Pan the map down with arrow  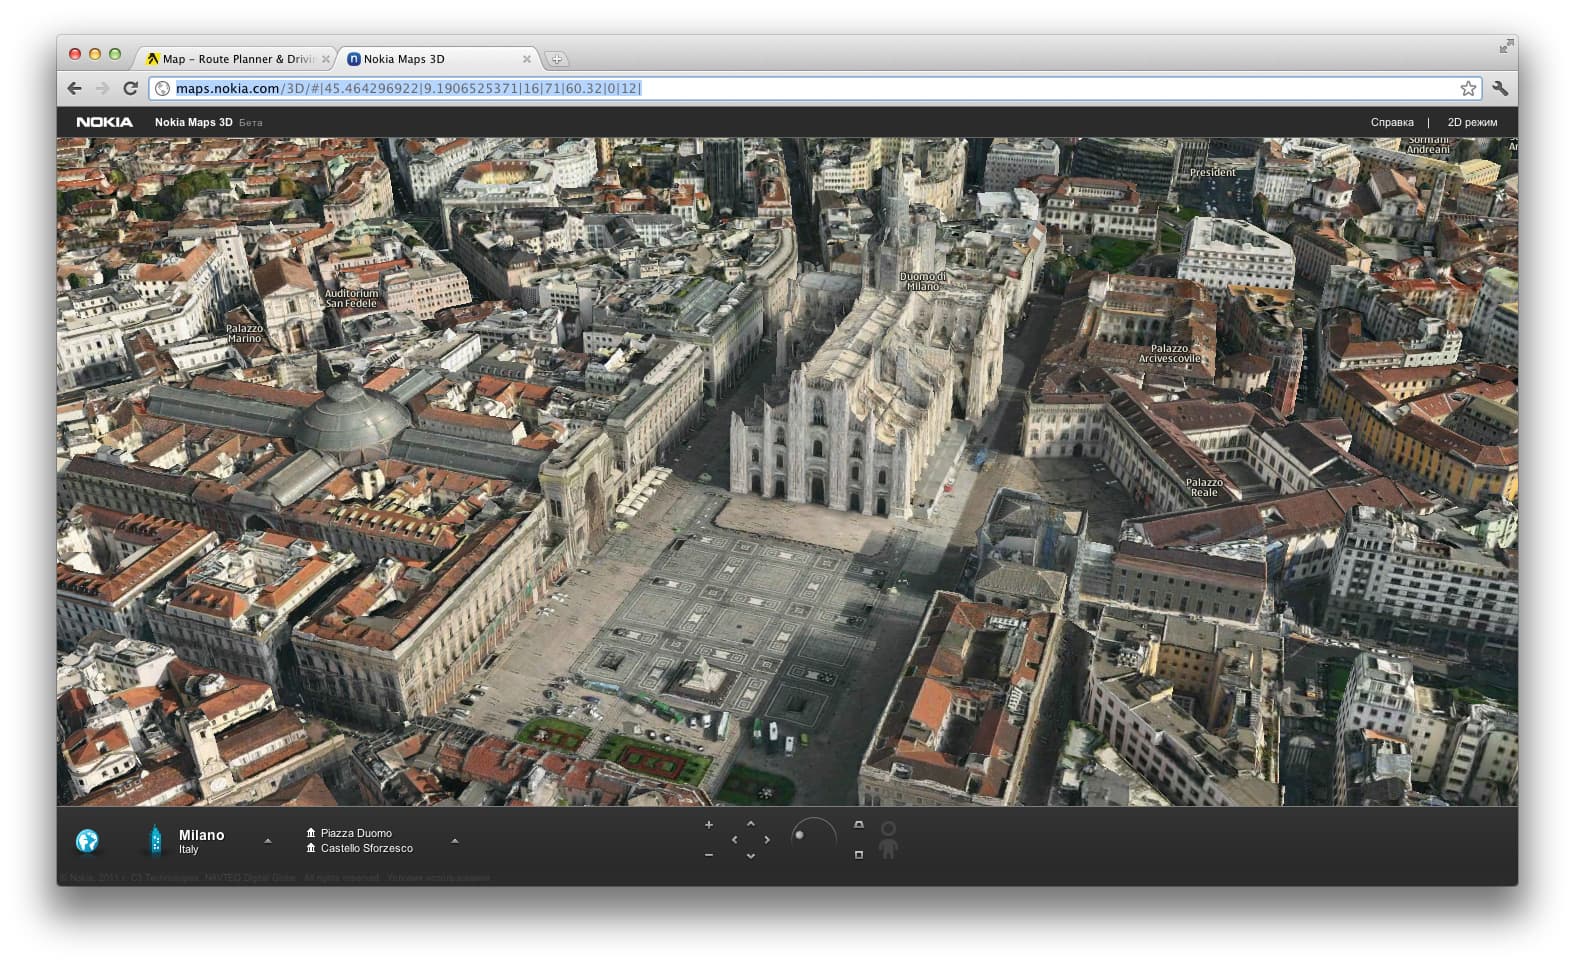[x=751, y=856]
